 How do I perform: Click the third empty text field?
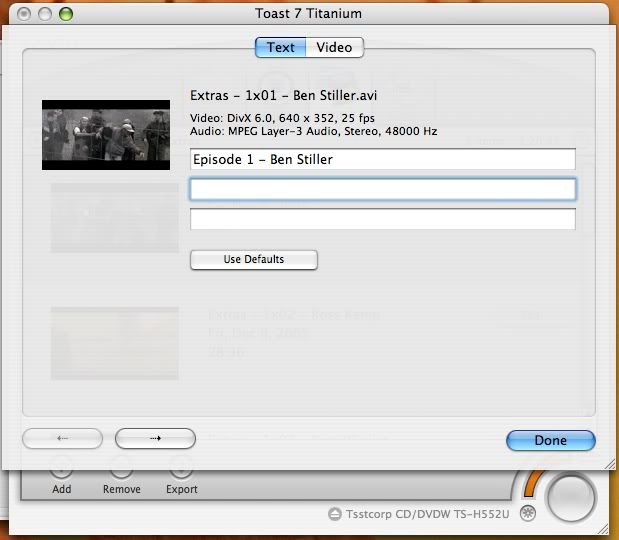[x=383, y=219]
